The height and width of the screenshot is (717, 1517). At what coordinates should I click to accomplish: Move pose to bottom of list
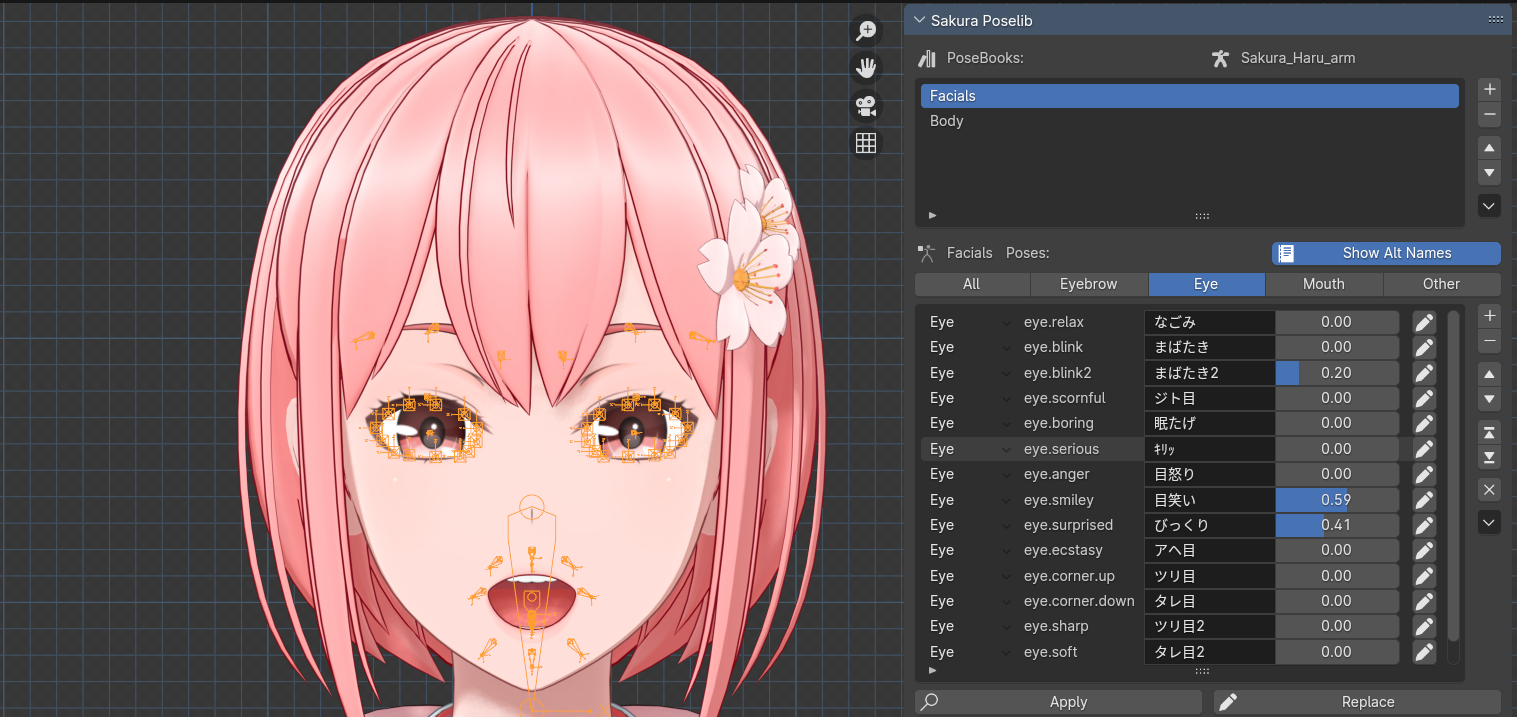tap(1489, 457)
